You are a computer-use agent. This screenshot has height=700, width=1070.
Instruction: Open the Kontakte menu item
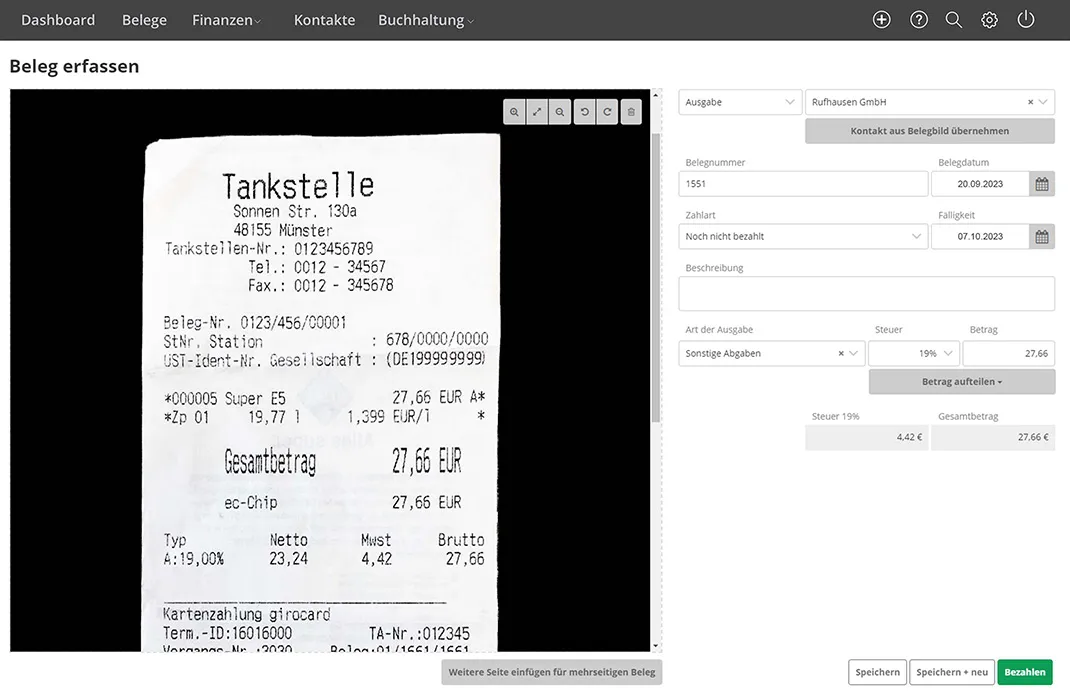point(324,20)
